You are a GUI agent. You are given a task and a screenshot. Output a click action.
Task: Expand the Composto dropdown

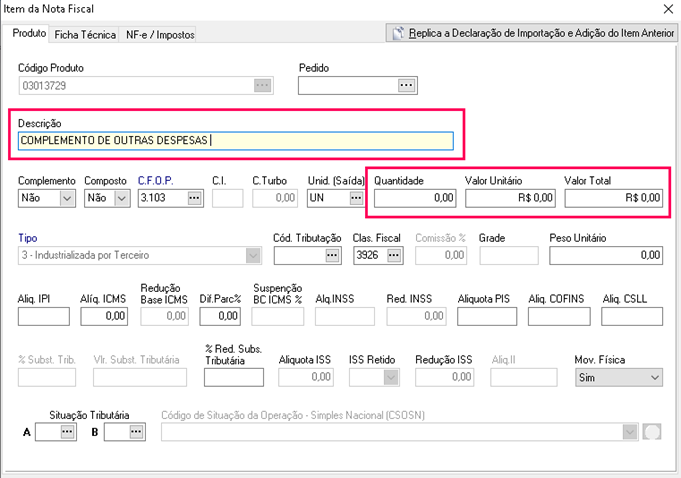(121, 198)
